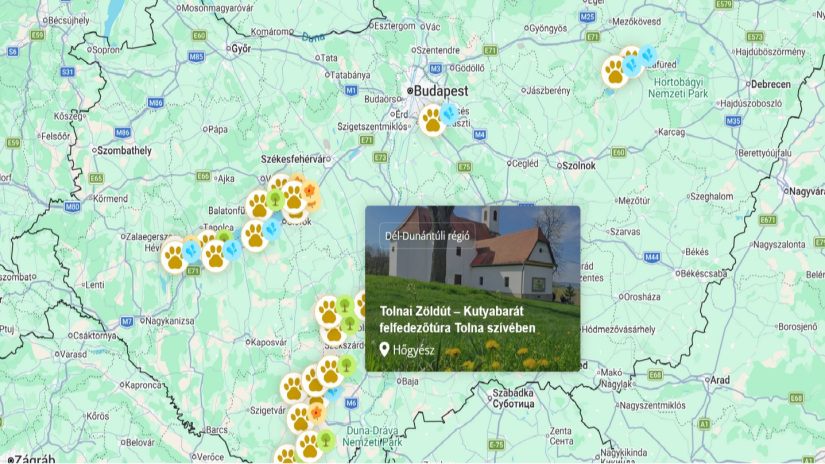Click the Dél-Dunántúli régió tag
Image resolution: width=825 pixels, height=464 pixels.
pos(427,236)
